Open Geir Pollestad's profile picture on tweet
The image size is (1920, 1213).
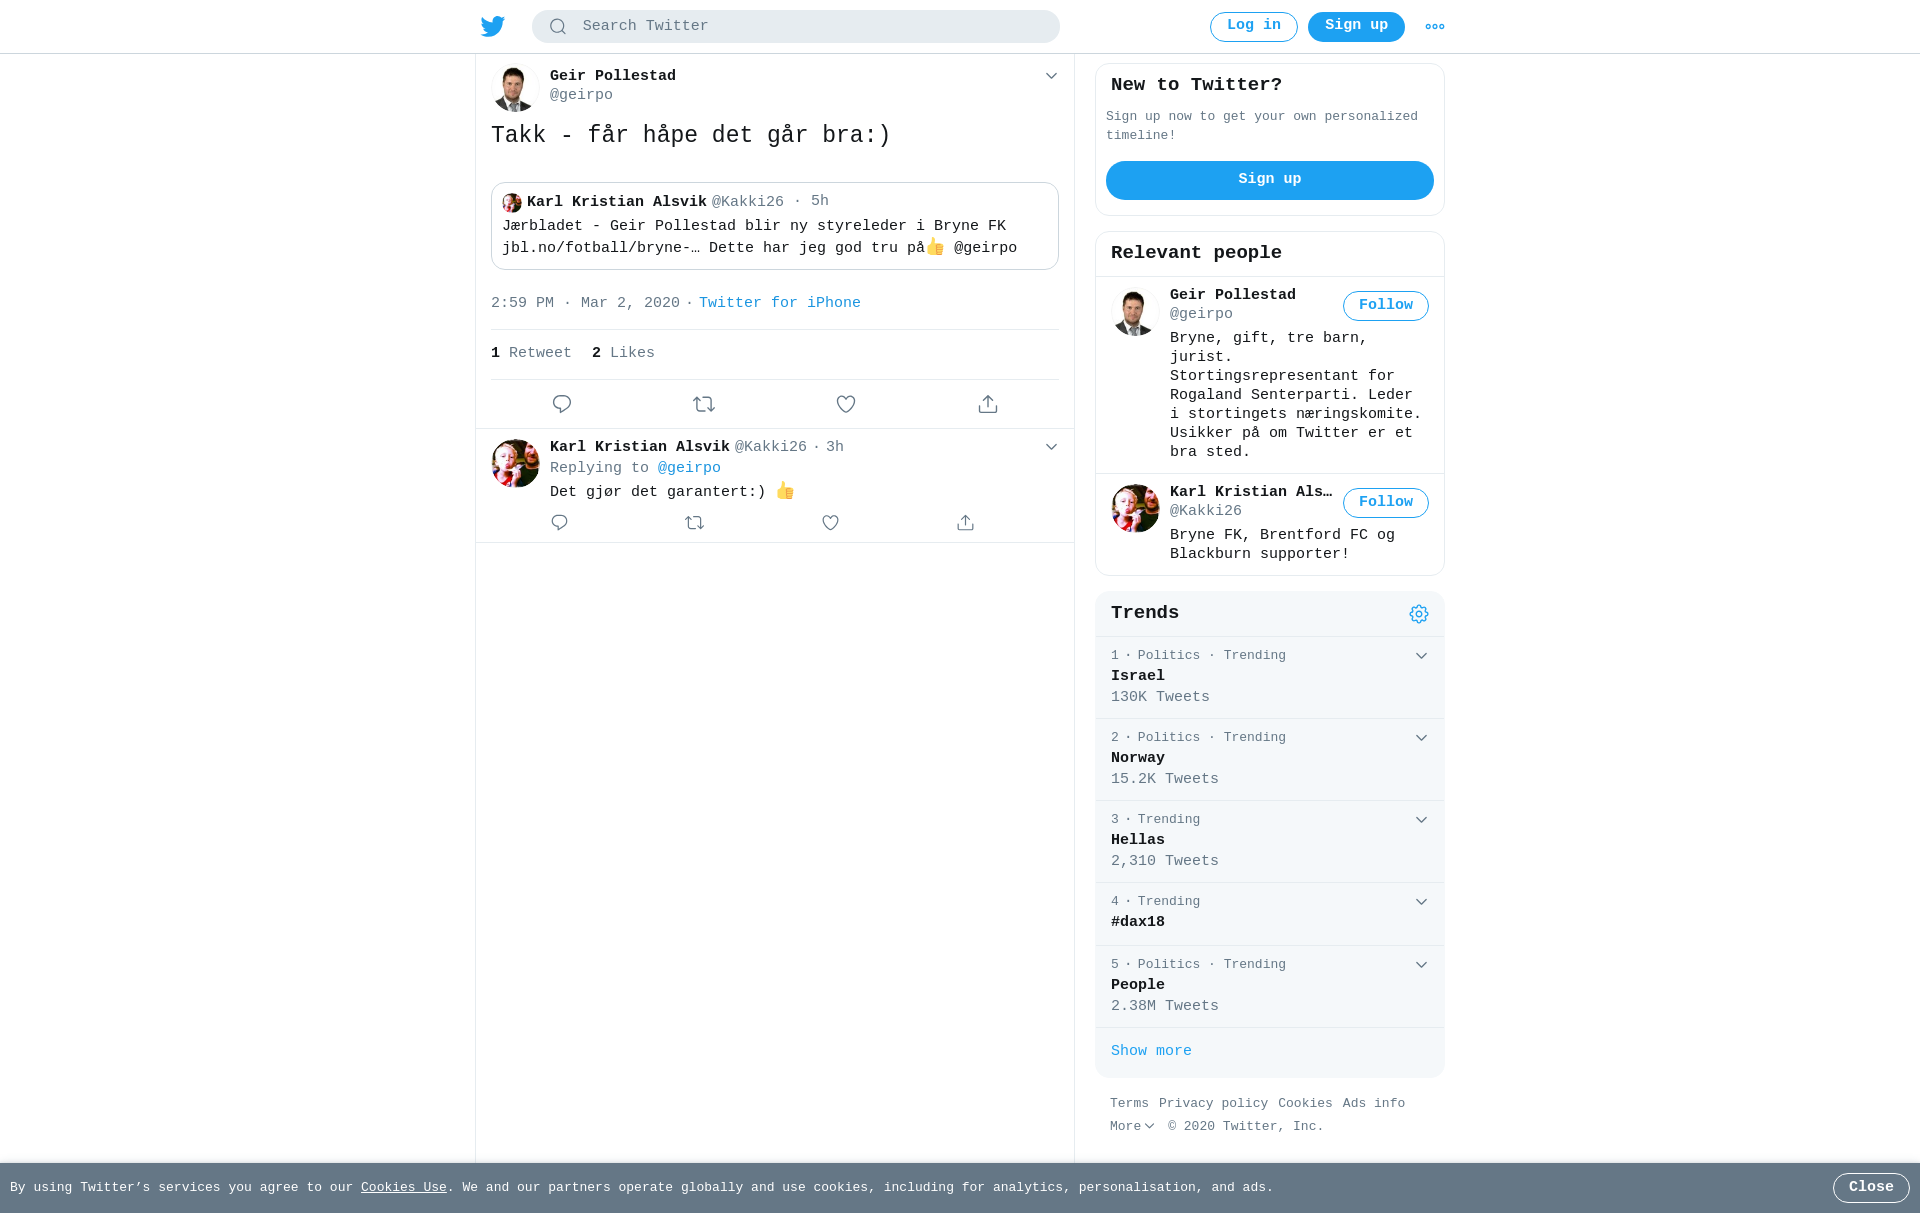[x=515, y=88]
